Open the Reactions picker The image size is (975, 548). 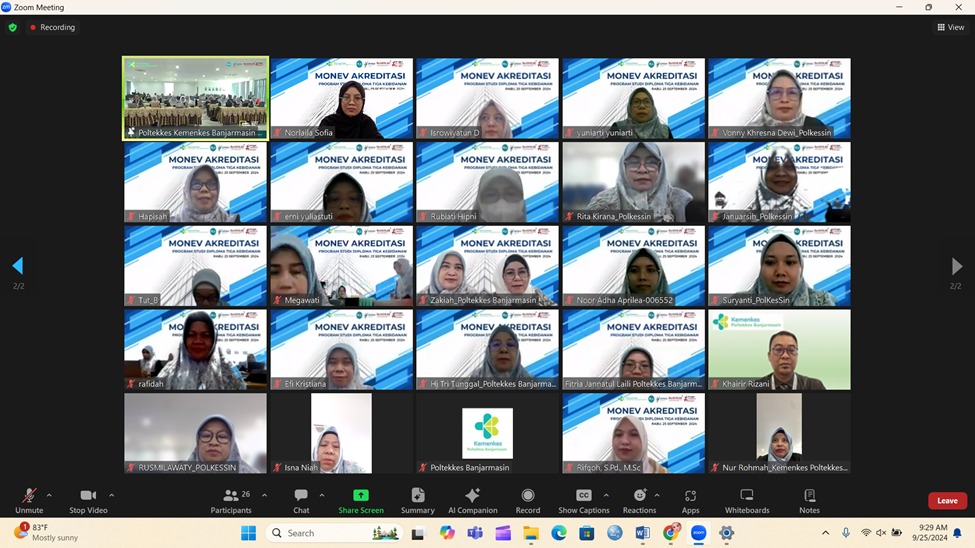pyautogui.click(x=639, y=500)
